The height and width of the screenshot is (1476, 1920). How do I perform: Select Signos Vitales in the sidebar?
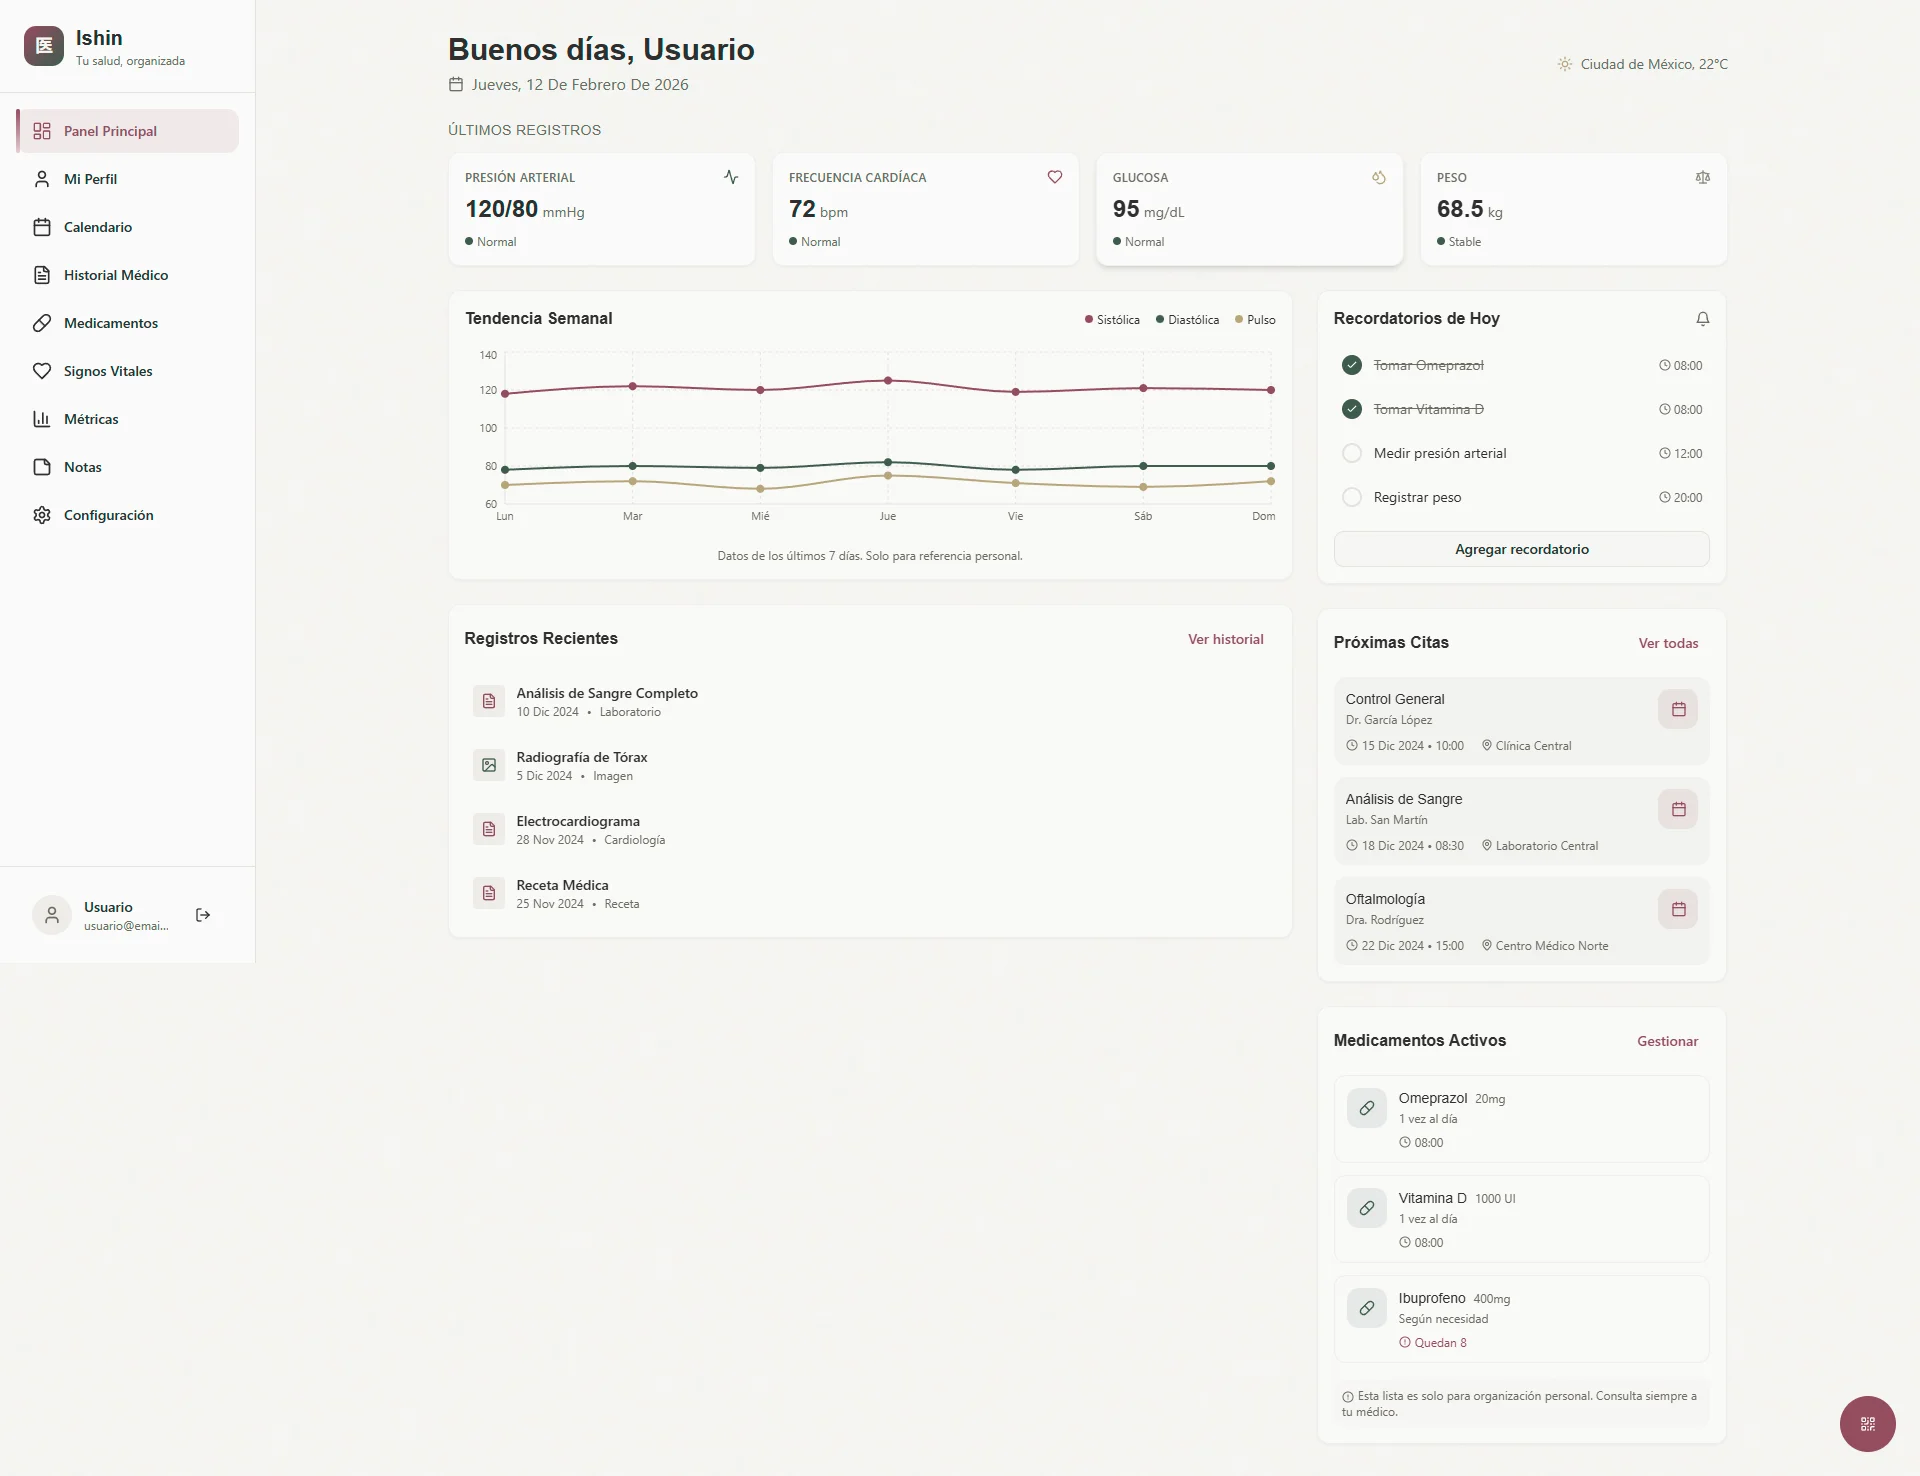tap(107, 370)
